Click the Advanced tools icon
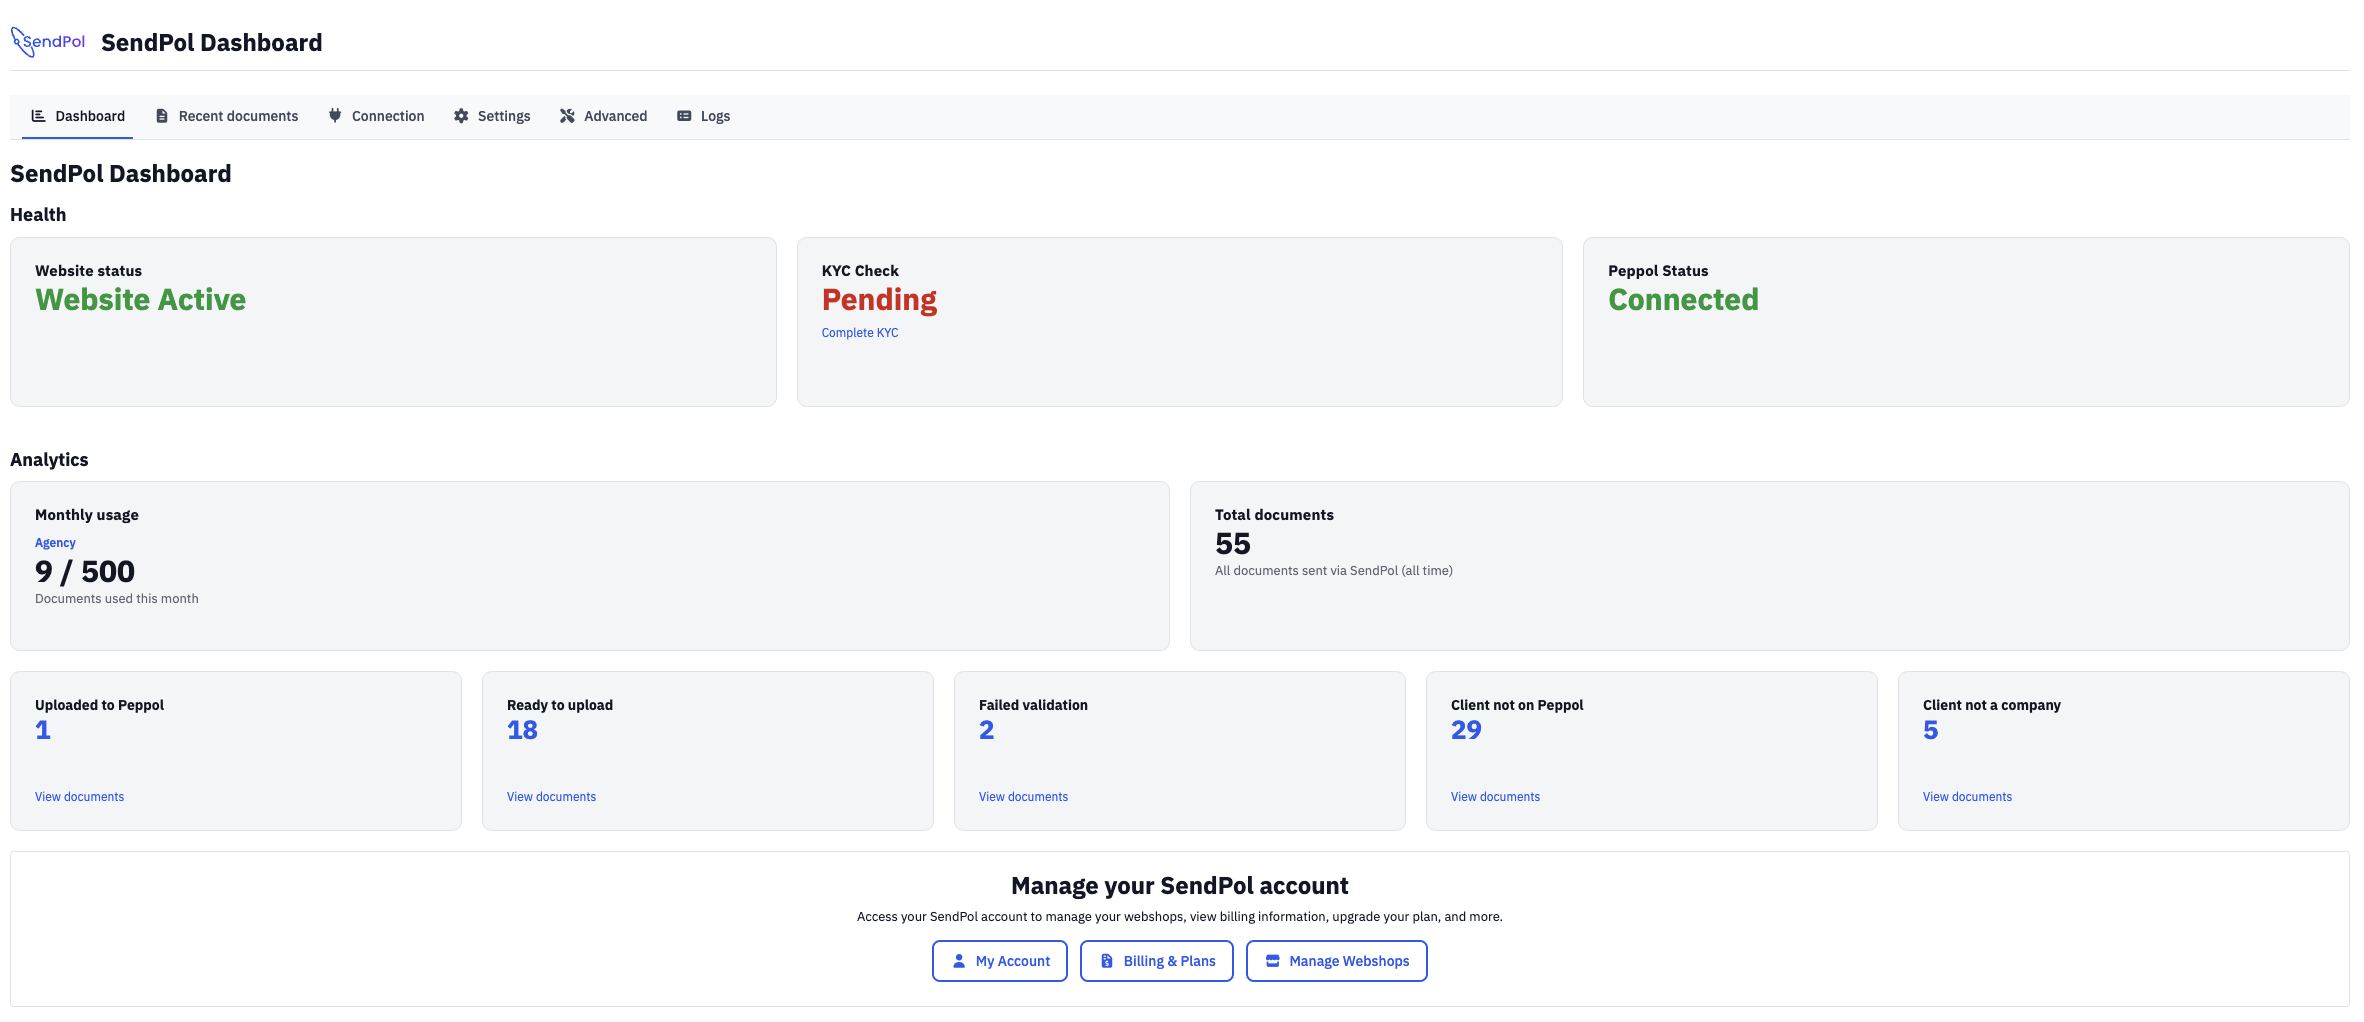Screen dimensions: 2364x1022 pyautogui.click(x=567, y=116)
